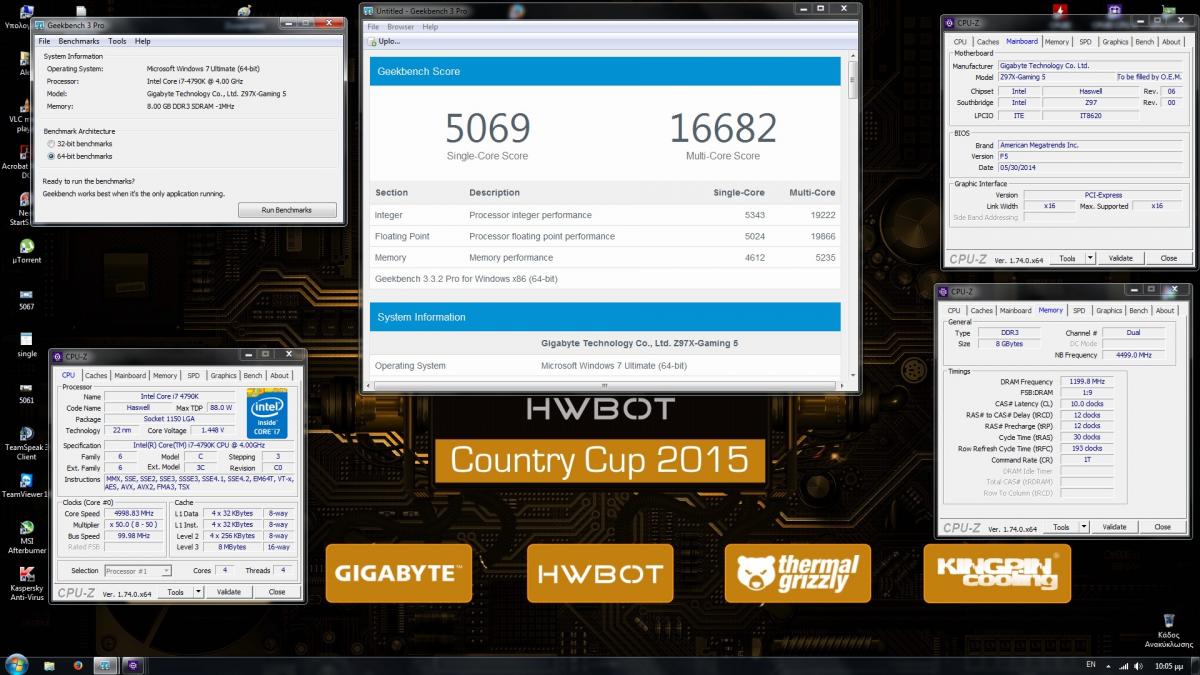Switch to Mainboard tab in CPU-Z CPU window
Image resolution: width=1200 pixels, height=675 pixels.
130,376
